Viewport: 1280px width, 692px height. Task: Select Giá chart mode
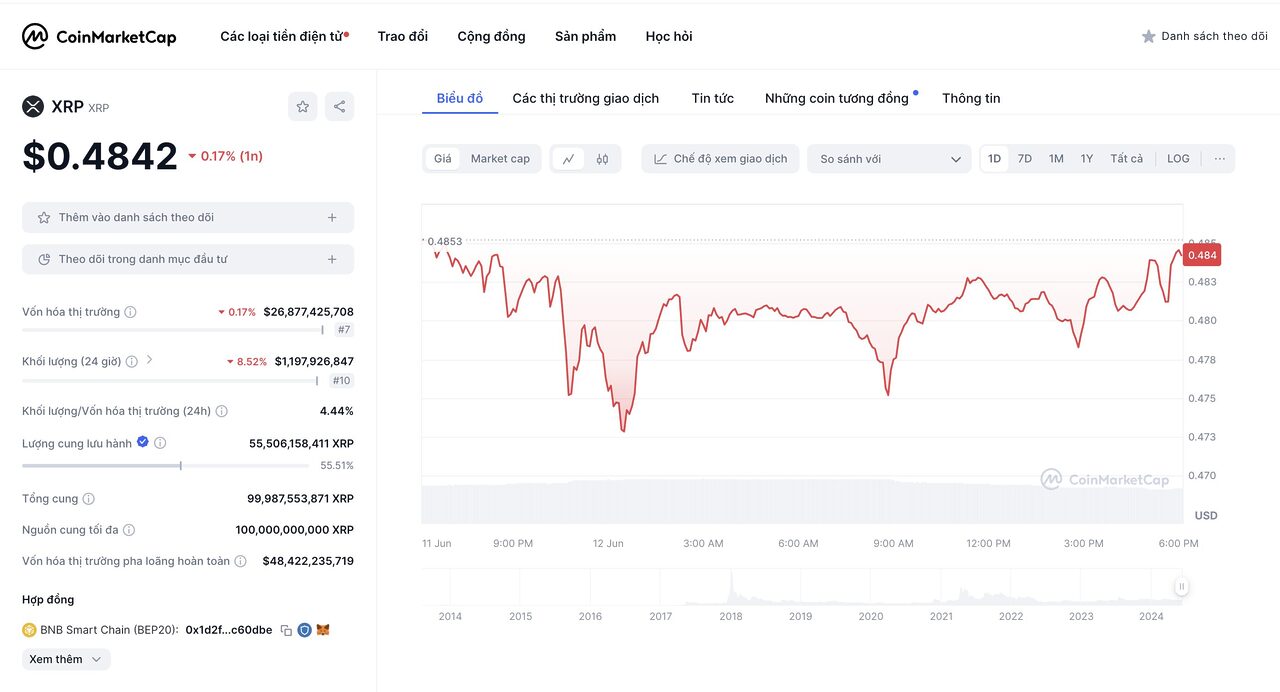click(442, 159)
